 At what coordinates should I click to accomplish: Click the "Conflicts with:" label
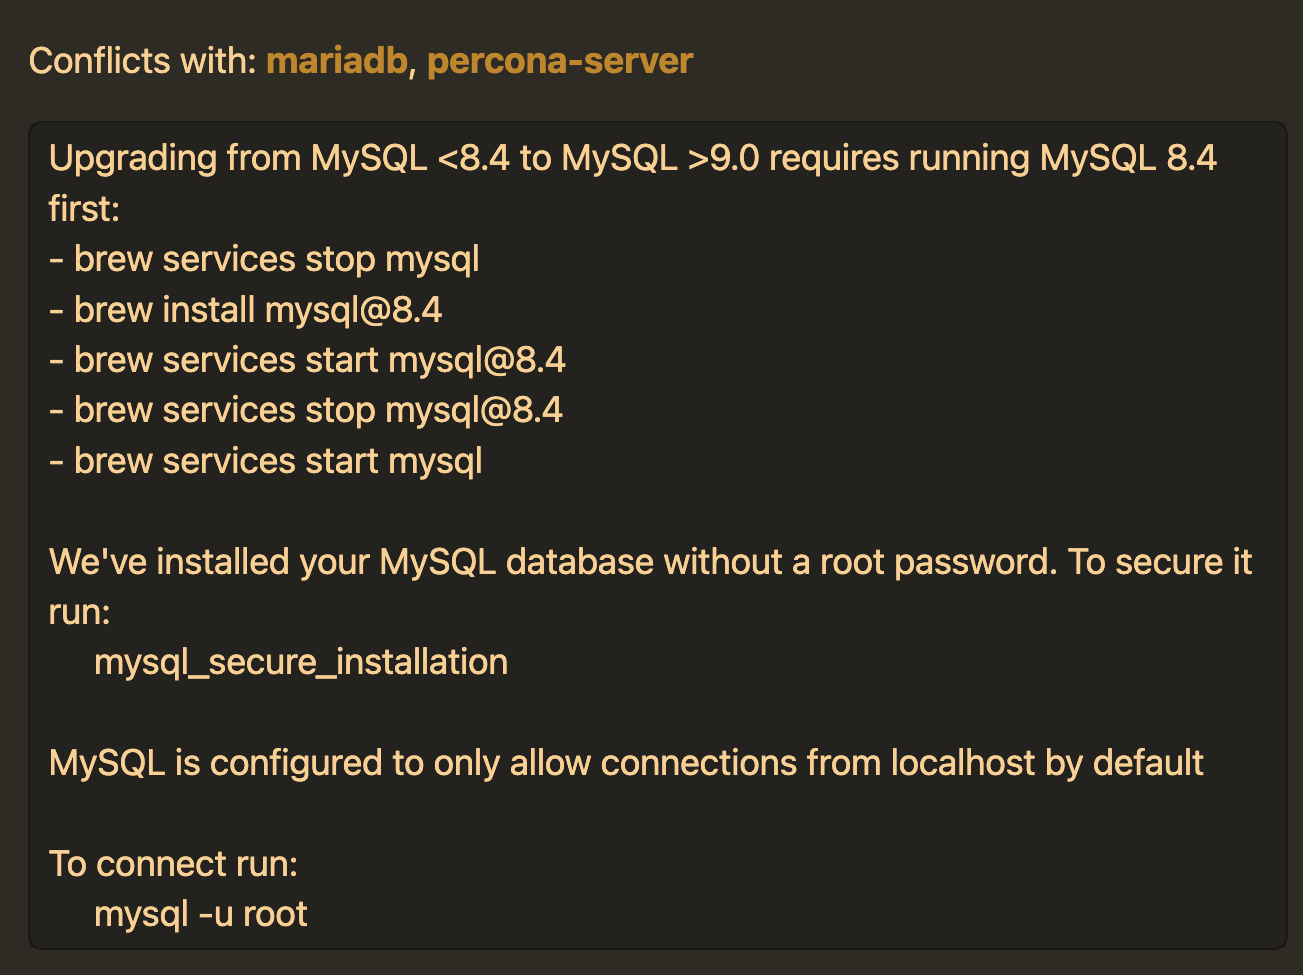coord(143,61)
